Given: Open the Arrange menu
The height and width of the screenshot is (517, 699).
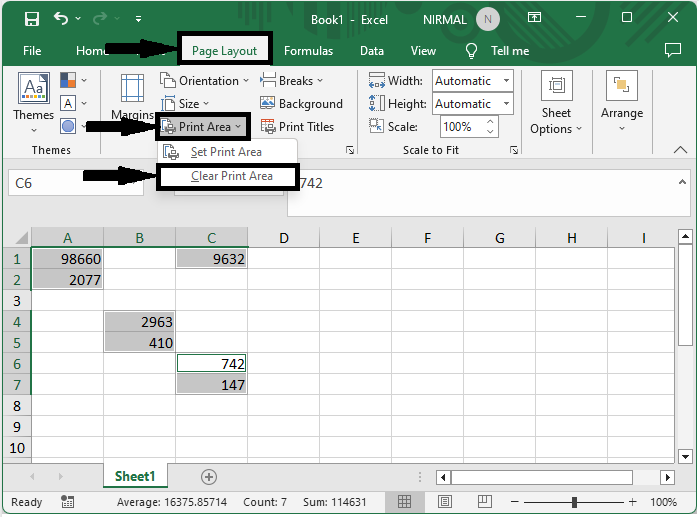Looking at the screenshot, I should (x=622, y=102).
